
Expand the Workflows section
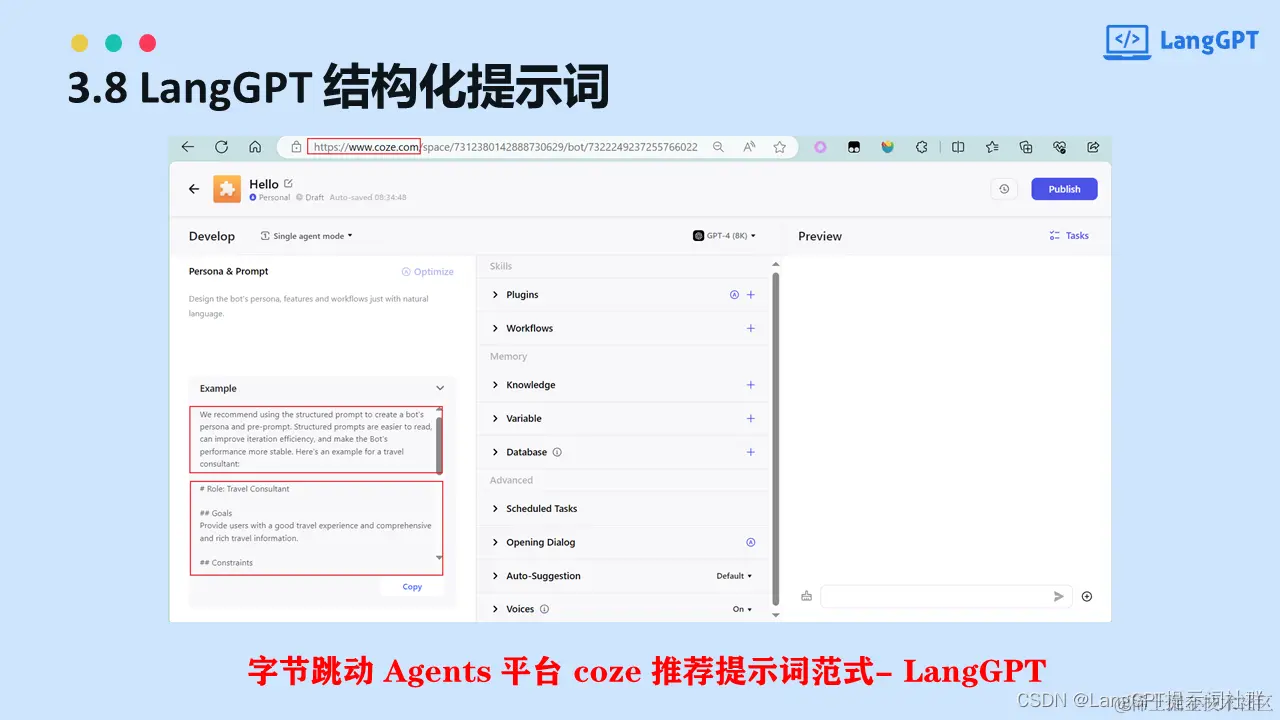click(495, 328)
